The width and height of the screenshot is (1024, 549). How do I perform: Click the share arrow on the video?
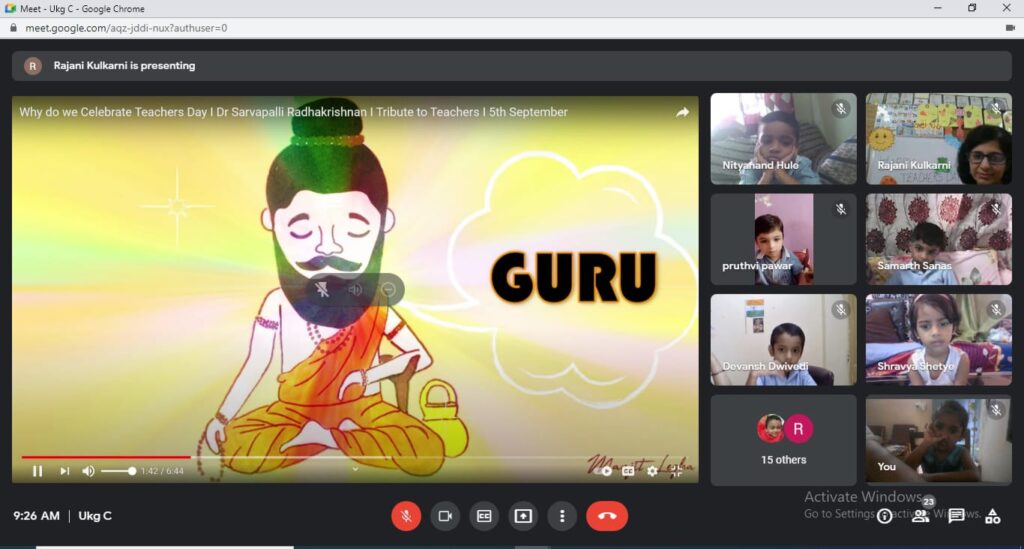[682, 113]
